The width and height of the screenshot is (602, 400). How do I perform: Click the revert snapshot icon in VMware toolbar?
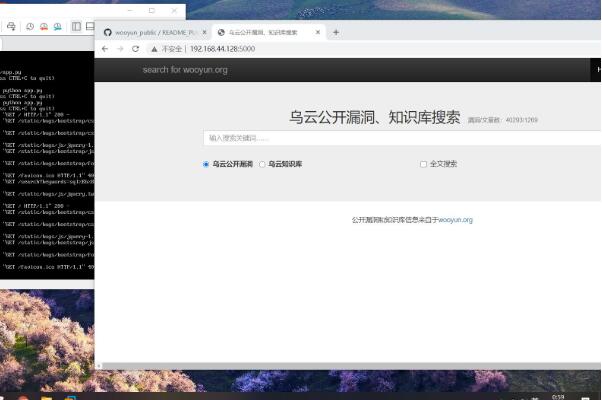point(44,26)
